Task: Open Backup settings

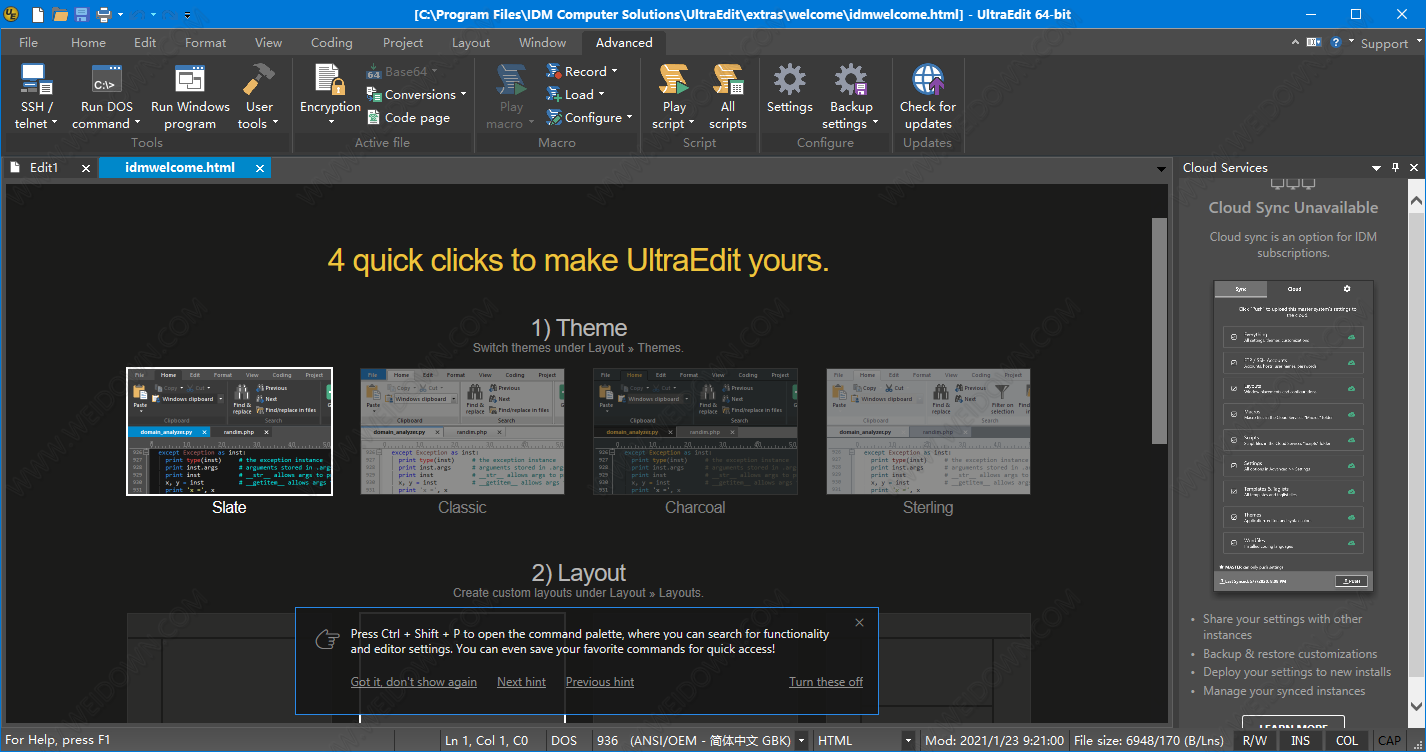Action: [x=851, y=97]
